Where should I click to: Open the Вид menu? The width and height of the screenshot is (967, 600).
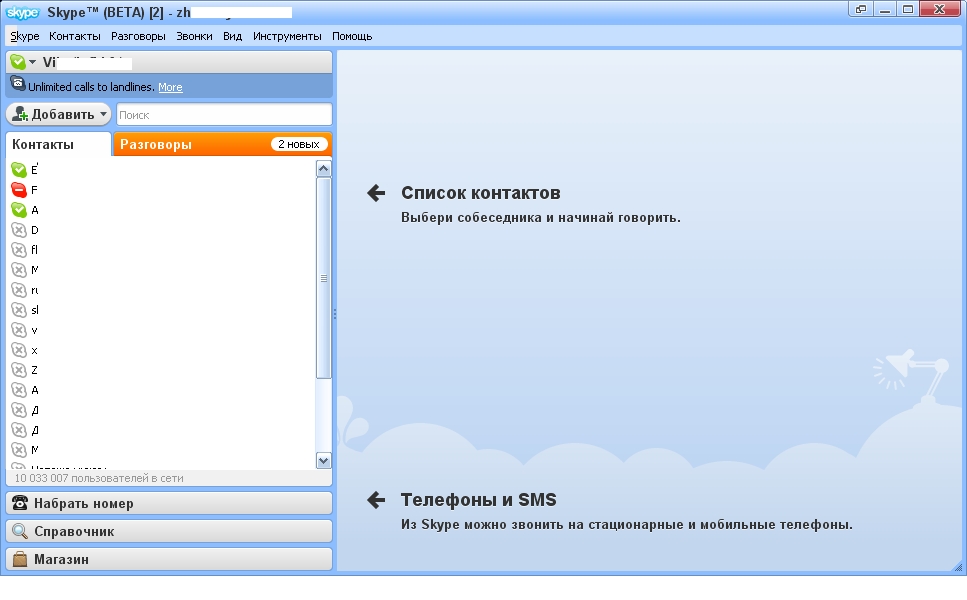point(232,36)
